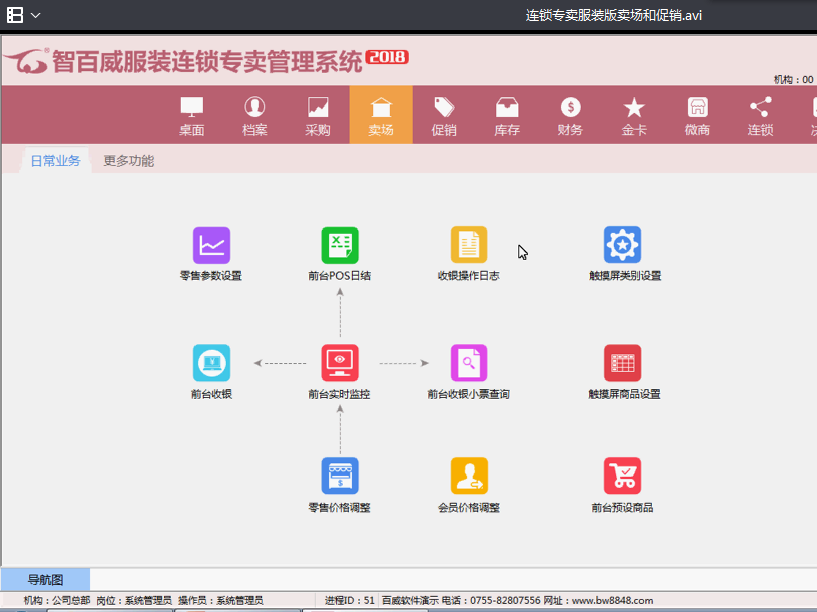Open 前台POS日结 daily settlement
The height and width of the screenshot is (612, 817).
pyautogui.click(x=340, y=244)
